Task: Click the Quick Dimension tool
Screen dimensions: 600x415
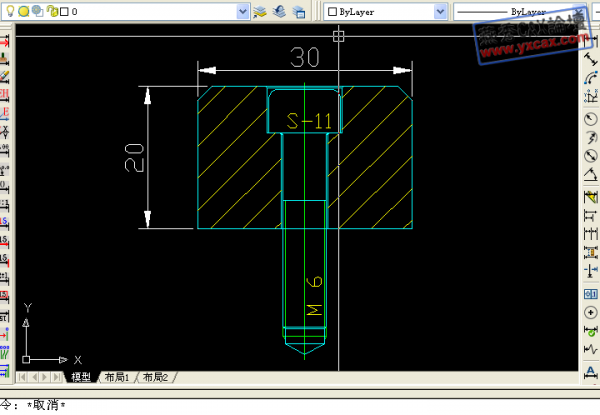Action: (x=591, y=197)
